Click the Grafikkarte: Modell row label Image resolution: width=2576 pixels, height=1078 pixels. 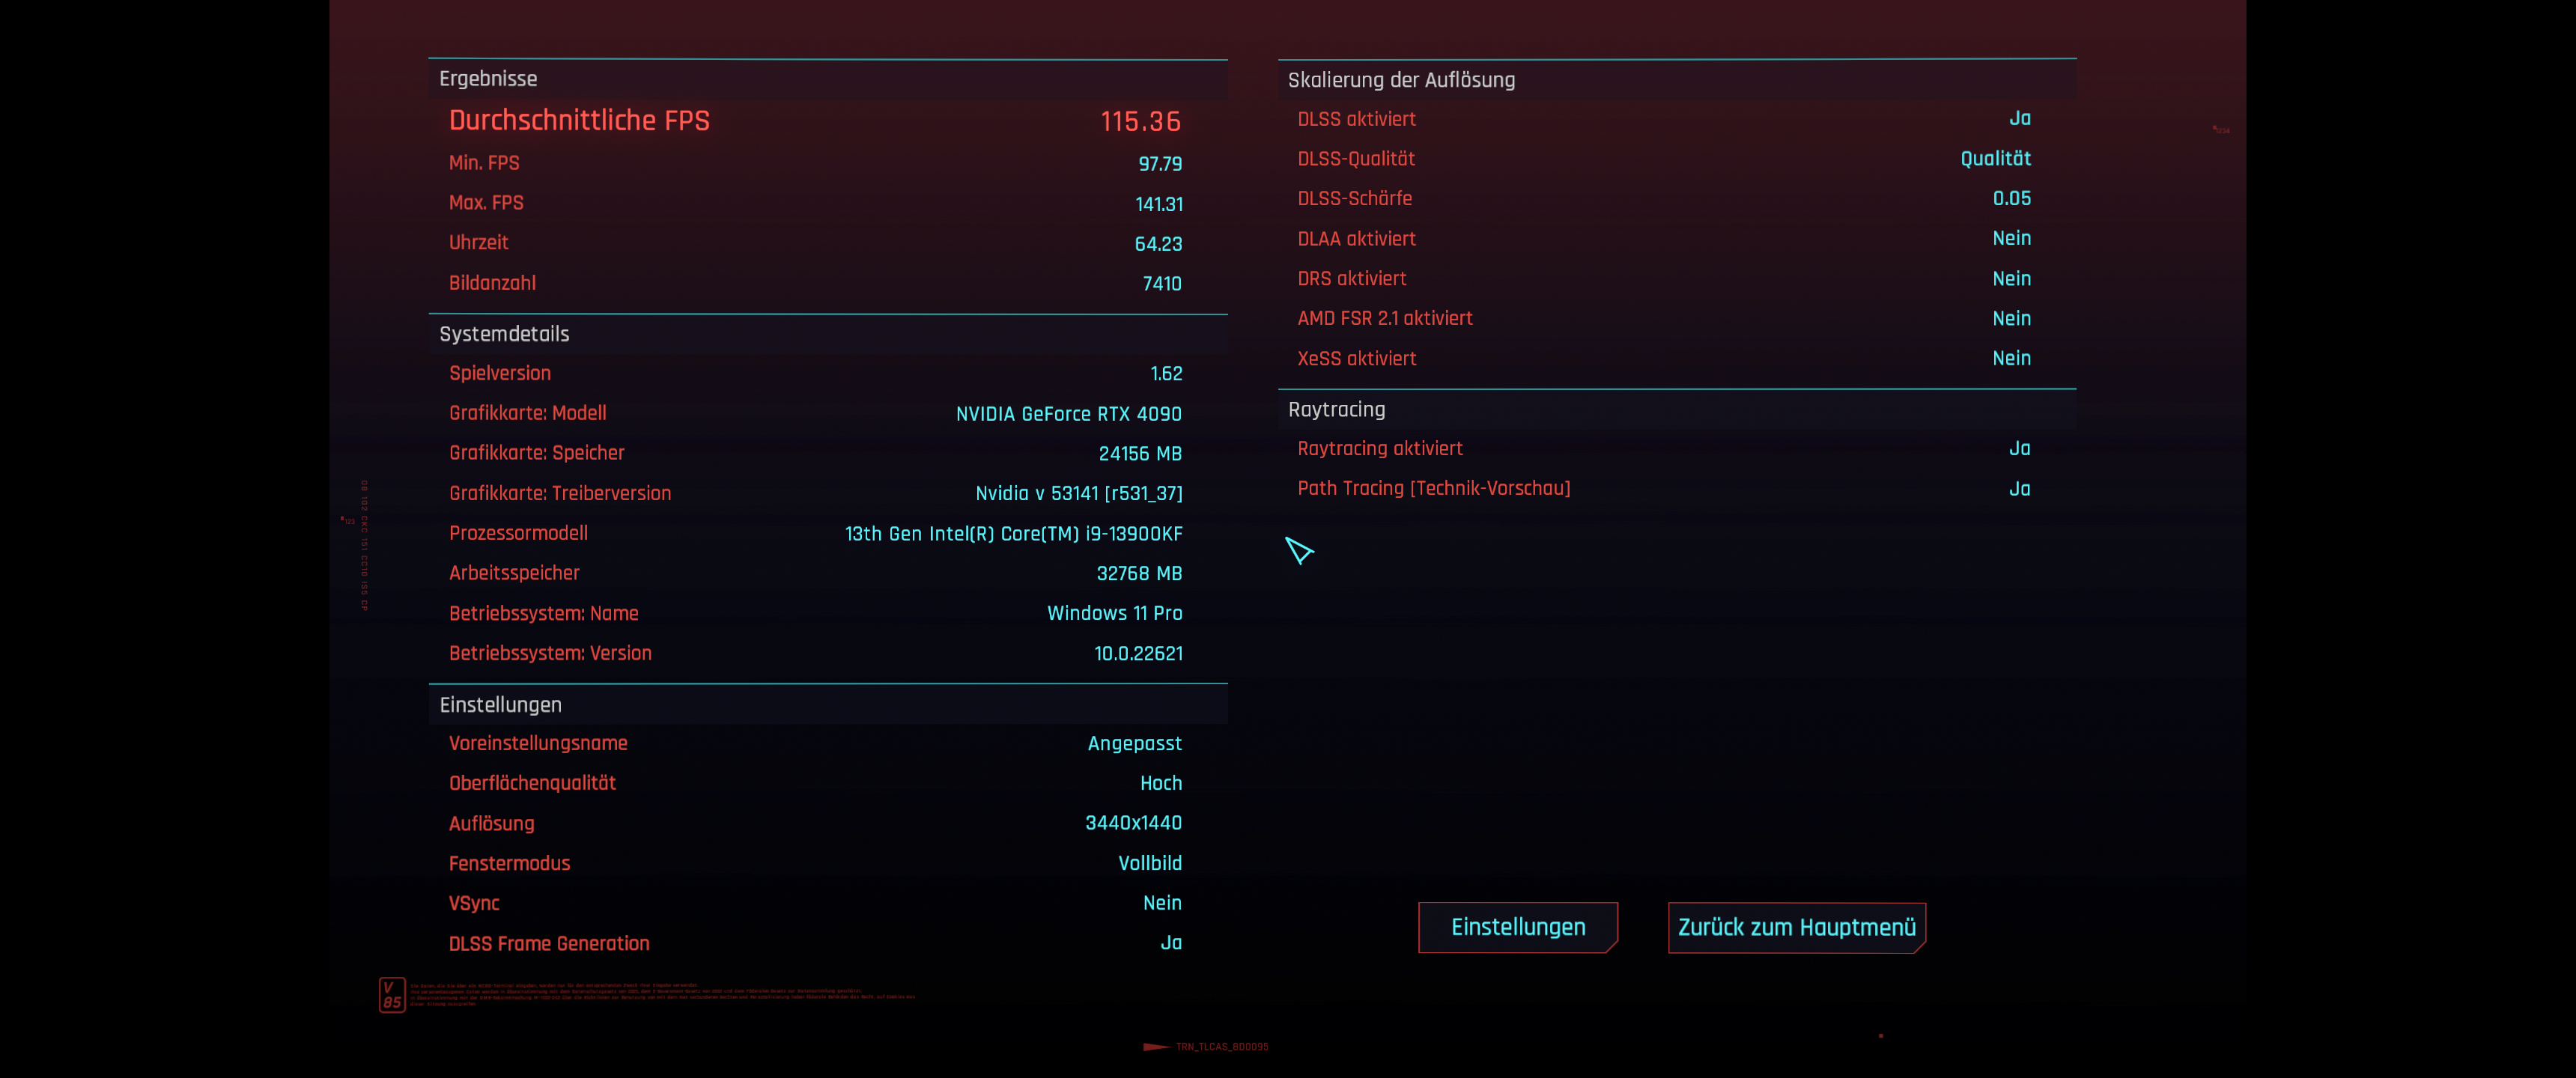click(527, 413)
